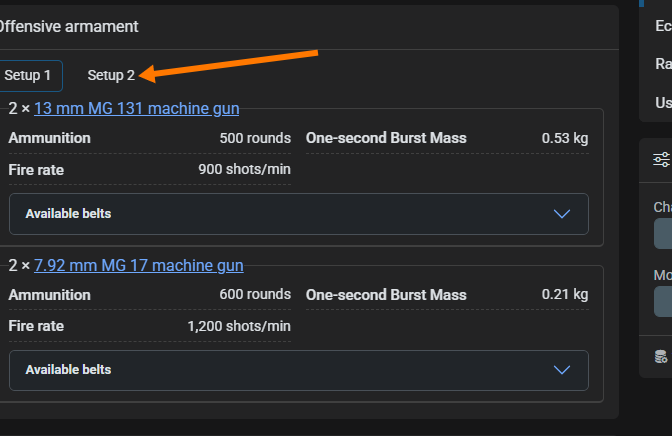Click the MG 17 One-second Burst Mass label

(386, 295)
